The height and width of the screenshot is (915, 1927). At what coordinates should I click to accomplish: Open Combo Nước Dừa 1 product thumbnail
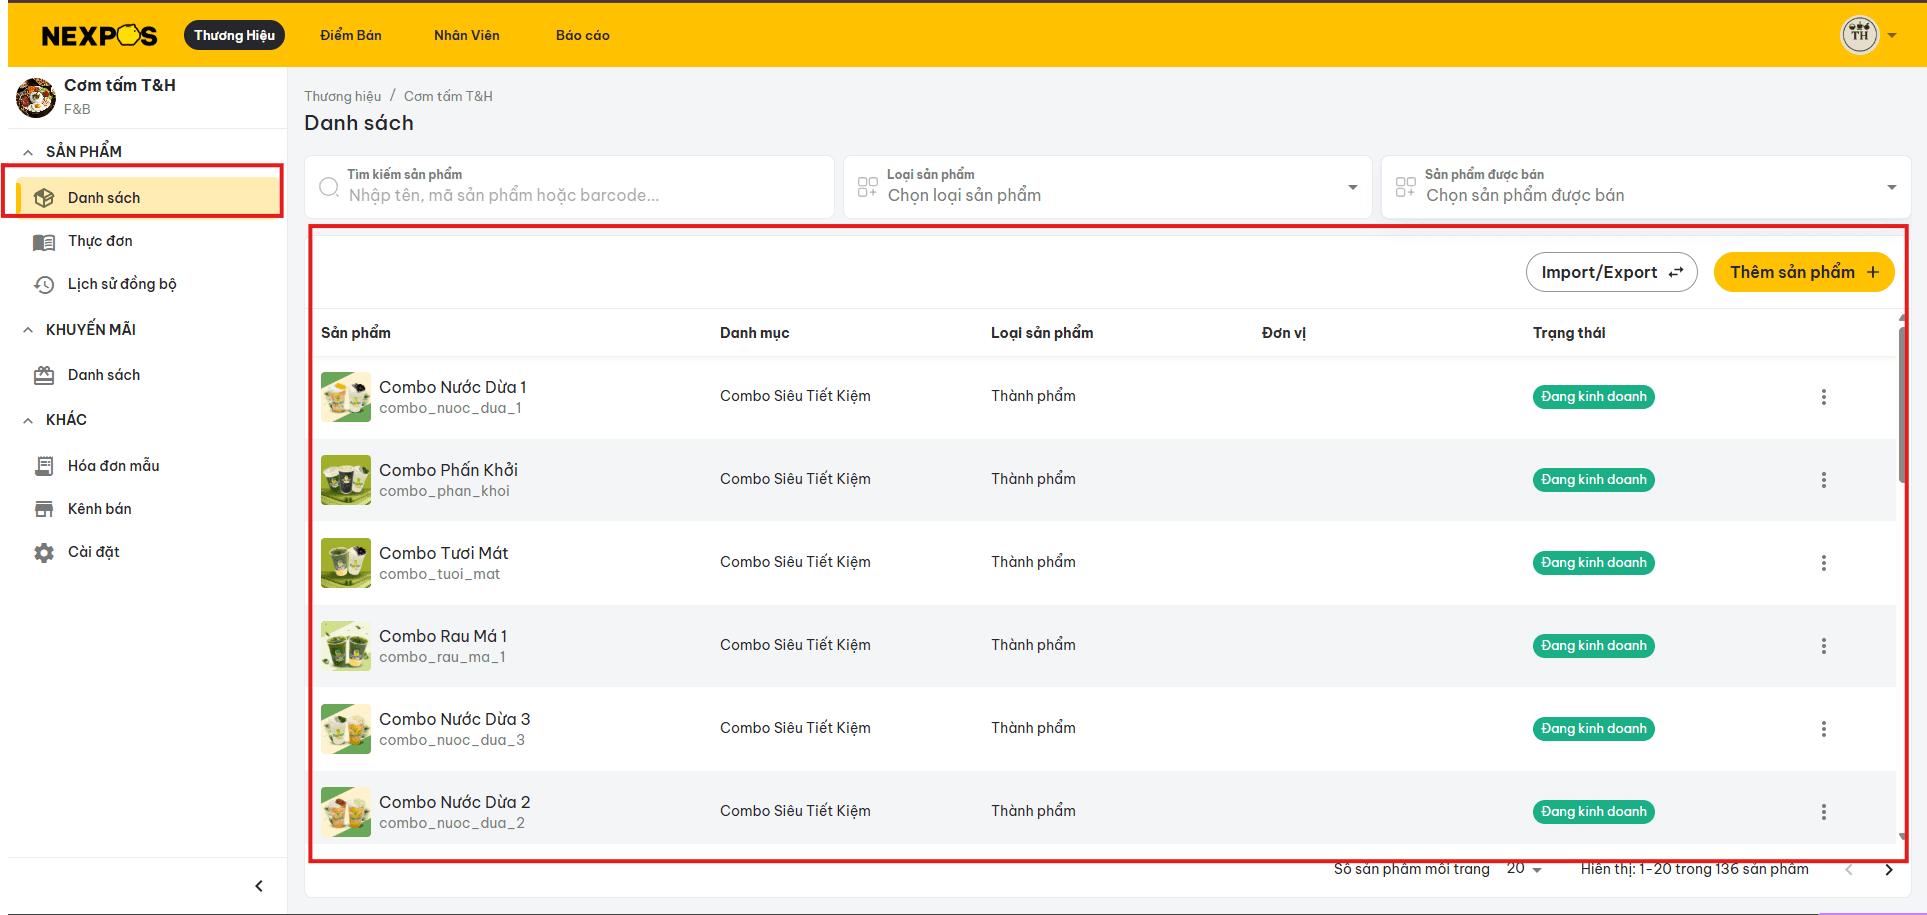346,397
